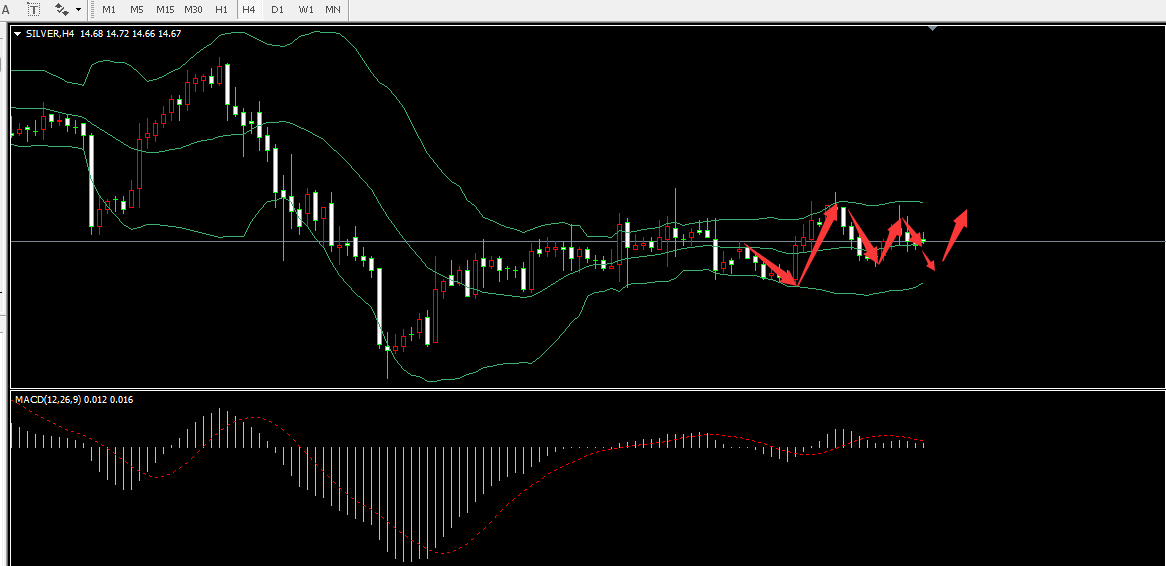Click the chart shift marker triangle
The height and width of the screenshot is (566, 1166).
932,29
